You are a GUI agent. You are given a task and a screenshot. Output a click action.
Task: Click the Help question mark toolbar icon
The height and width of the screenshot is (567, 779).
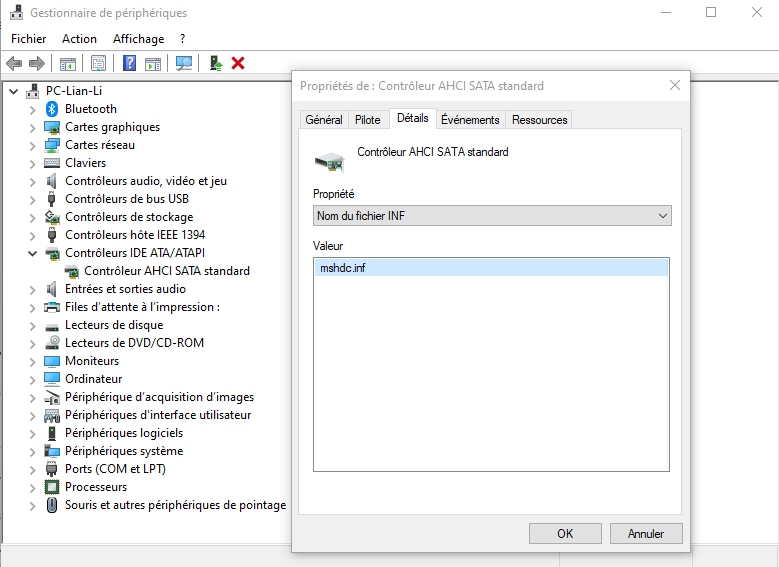[x=129, y=63]
